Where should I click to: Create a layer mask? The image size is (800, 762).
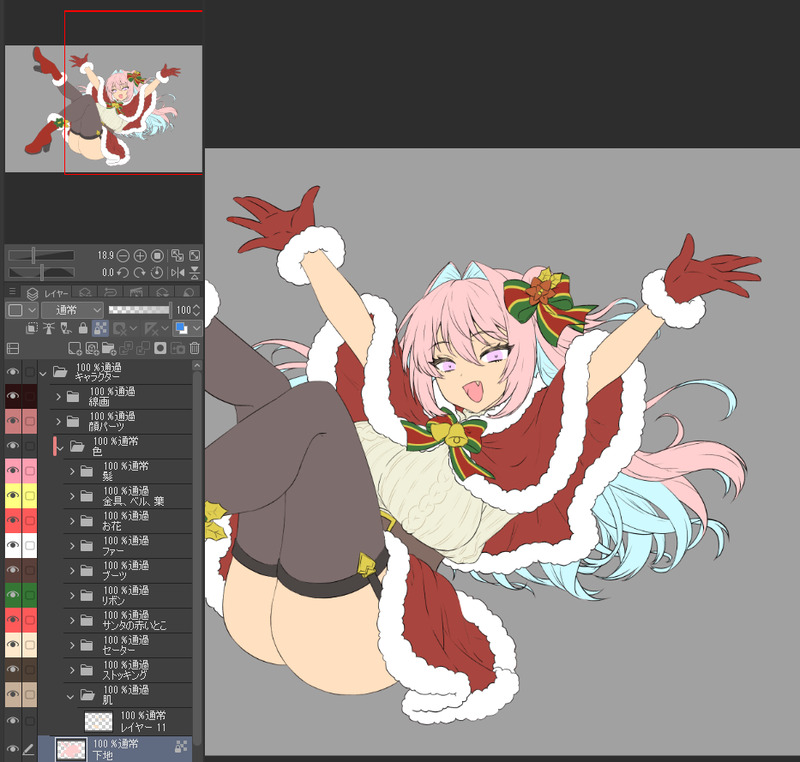pyautogui.click(x=160, y=348)
